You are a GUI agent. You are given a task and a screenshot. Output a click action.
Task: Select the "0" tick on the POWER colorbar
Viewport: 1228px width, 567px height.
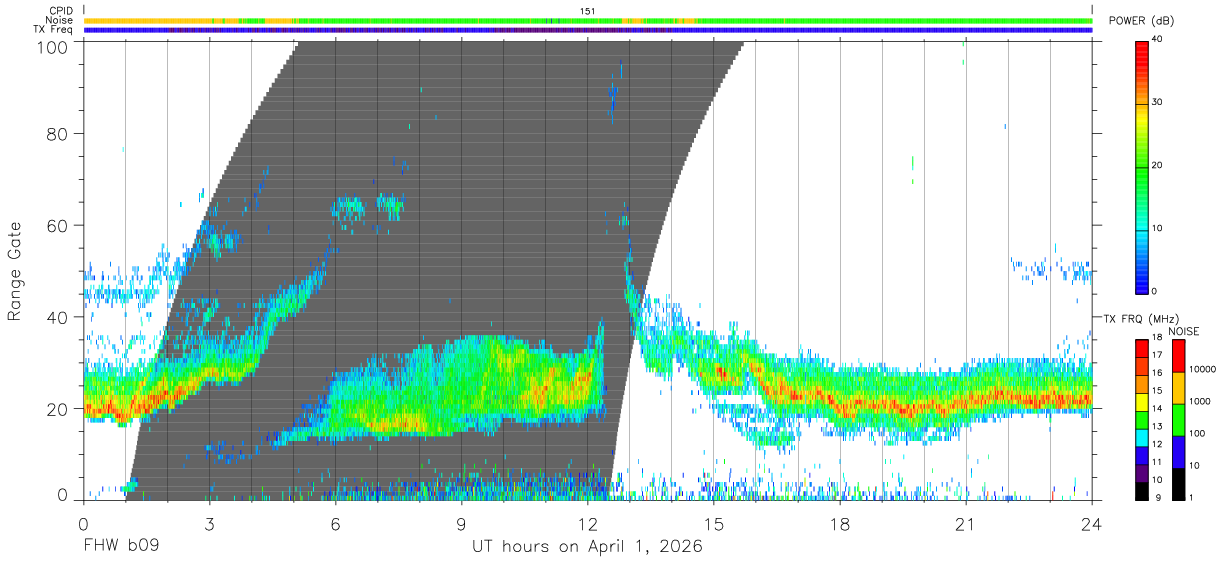pos(1156,291)
